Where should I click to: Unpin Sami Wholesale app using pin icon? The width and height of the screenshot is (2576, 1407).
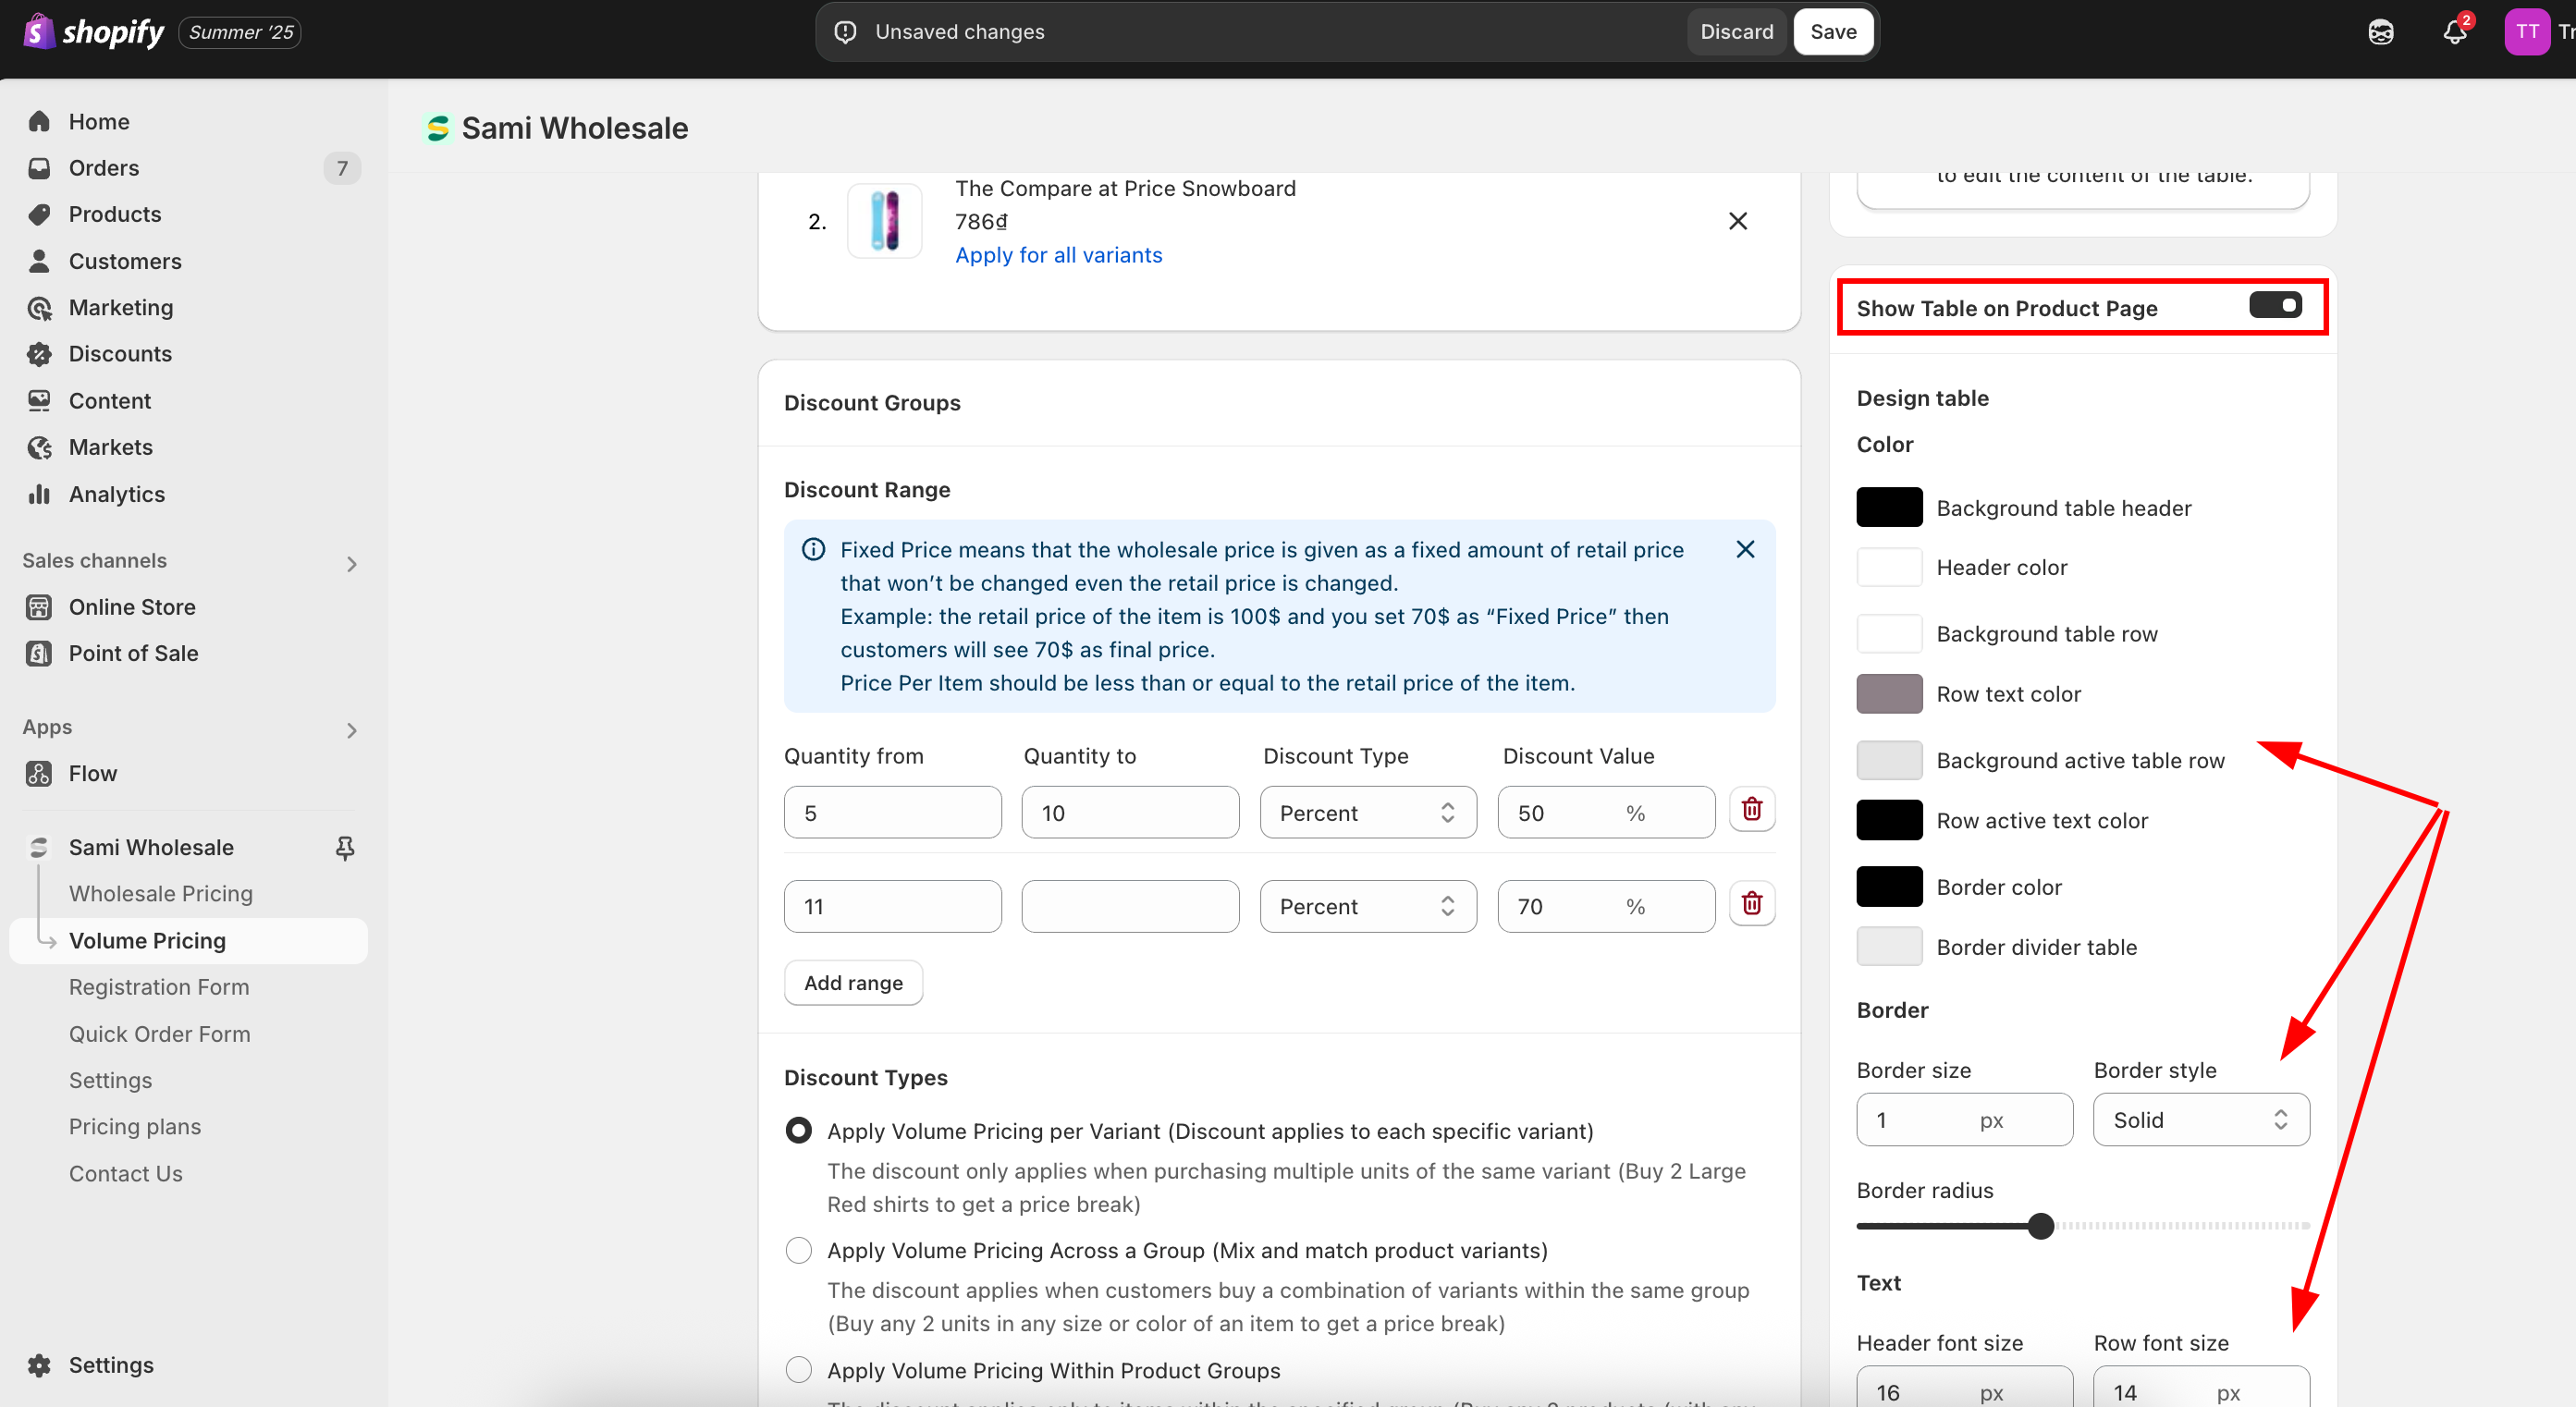click(345, 847)
